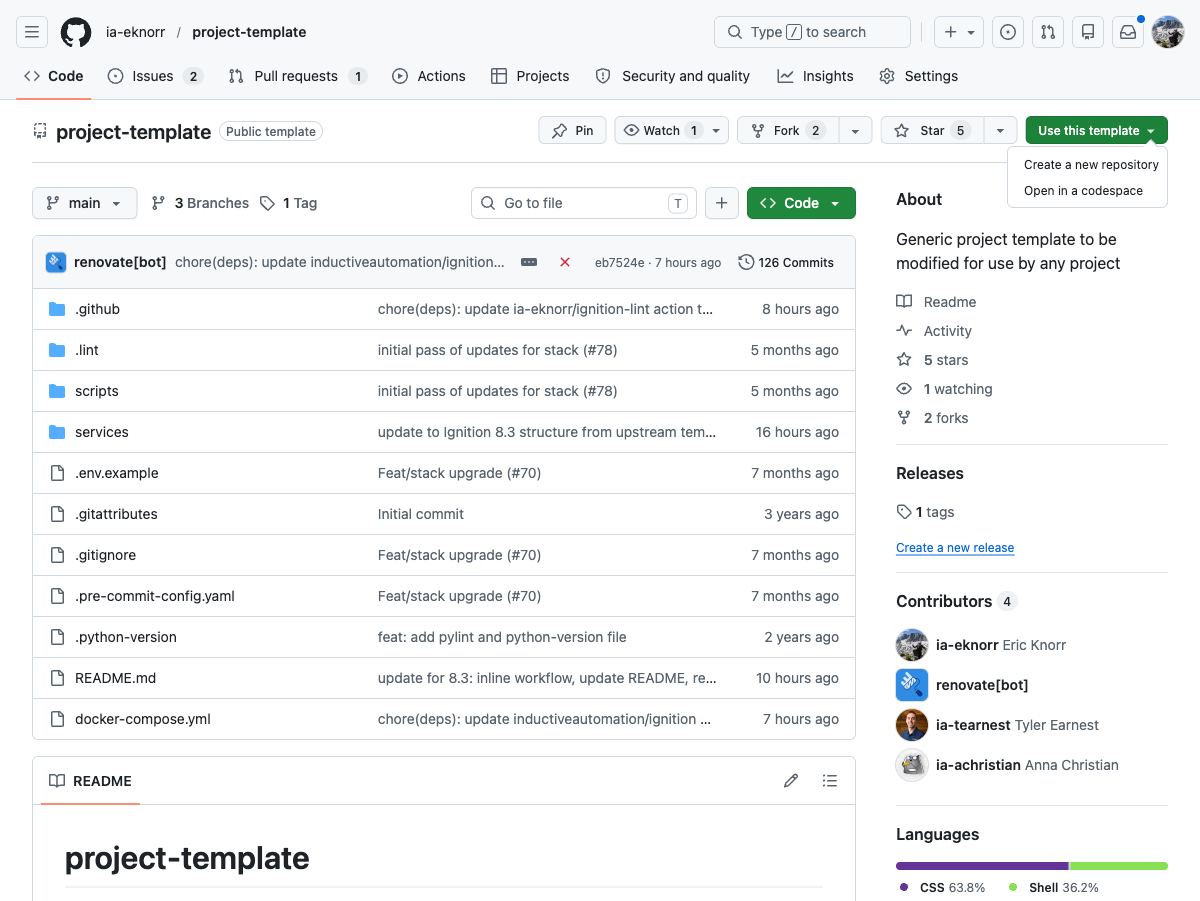Click the 1 tags link under Releases

926,512
